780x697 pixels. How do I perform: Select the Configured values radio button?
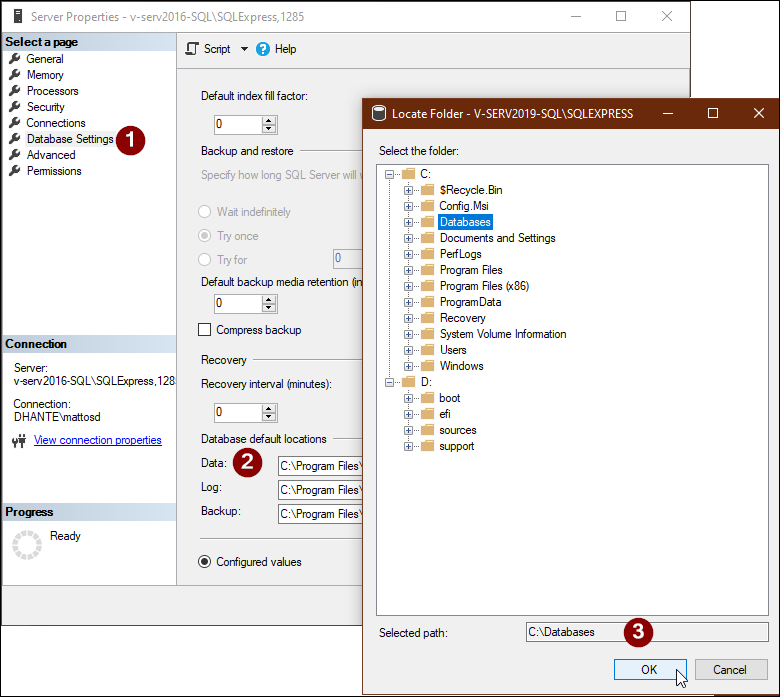204,562
